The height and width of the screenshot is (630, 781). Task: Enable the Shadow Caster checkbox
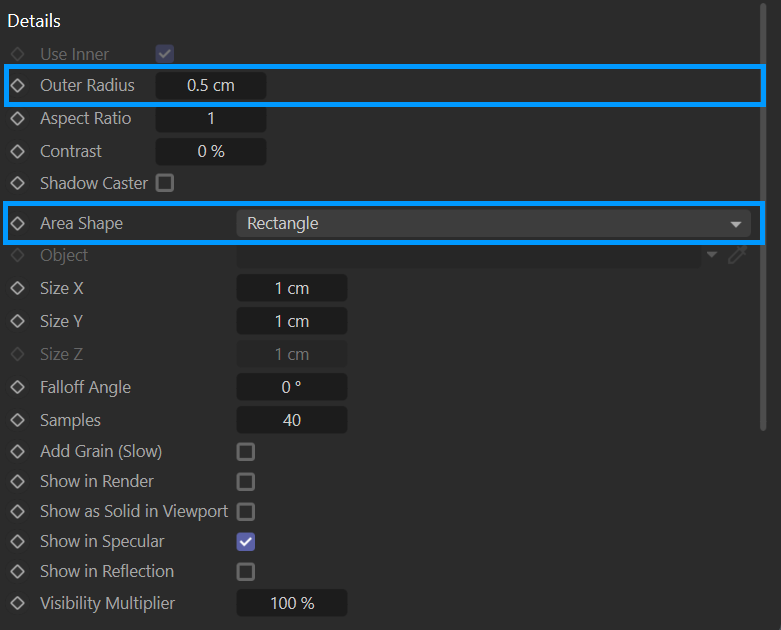pyautogui.click(x=165, y=183)
